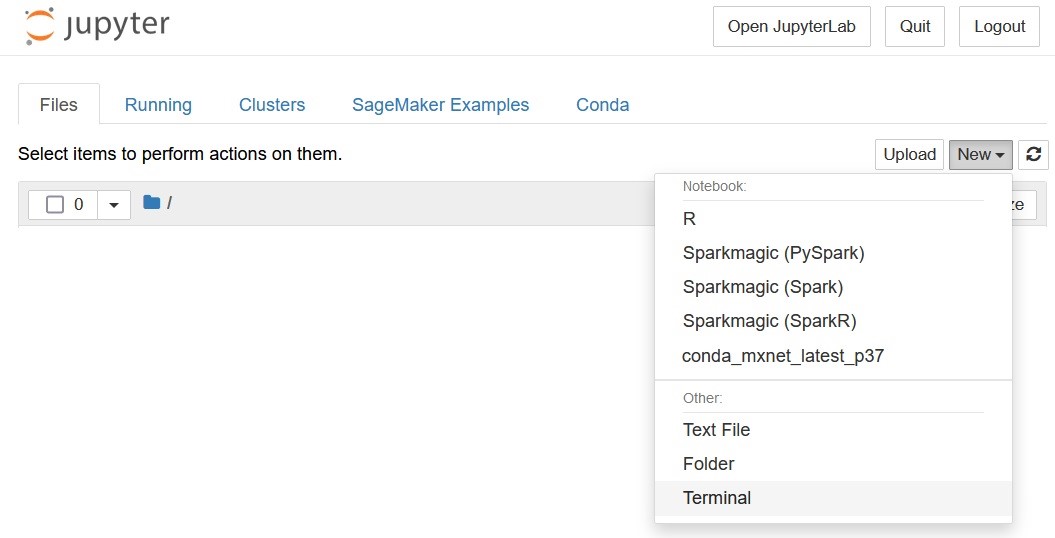
Task: Switch to the Files tab
Action: point(59,105)
